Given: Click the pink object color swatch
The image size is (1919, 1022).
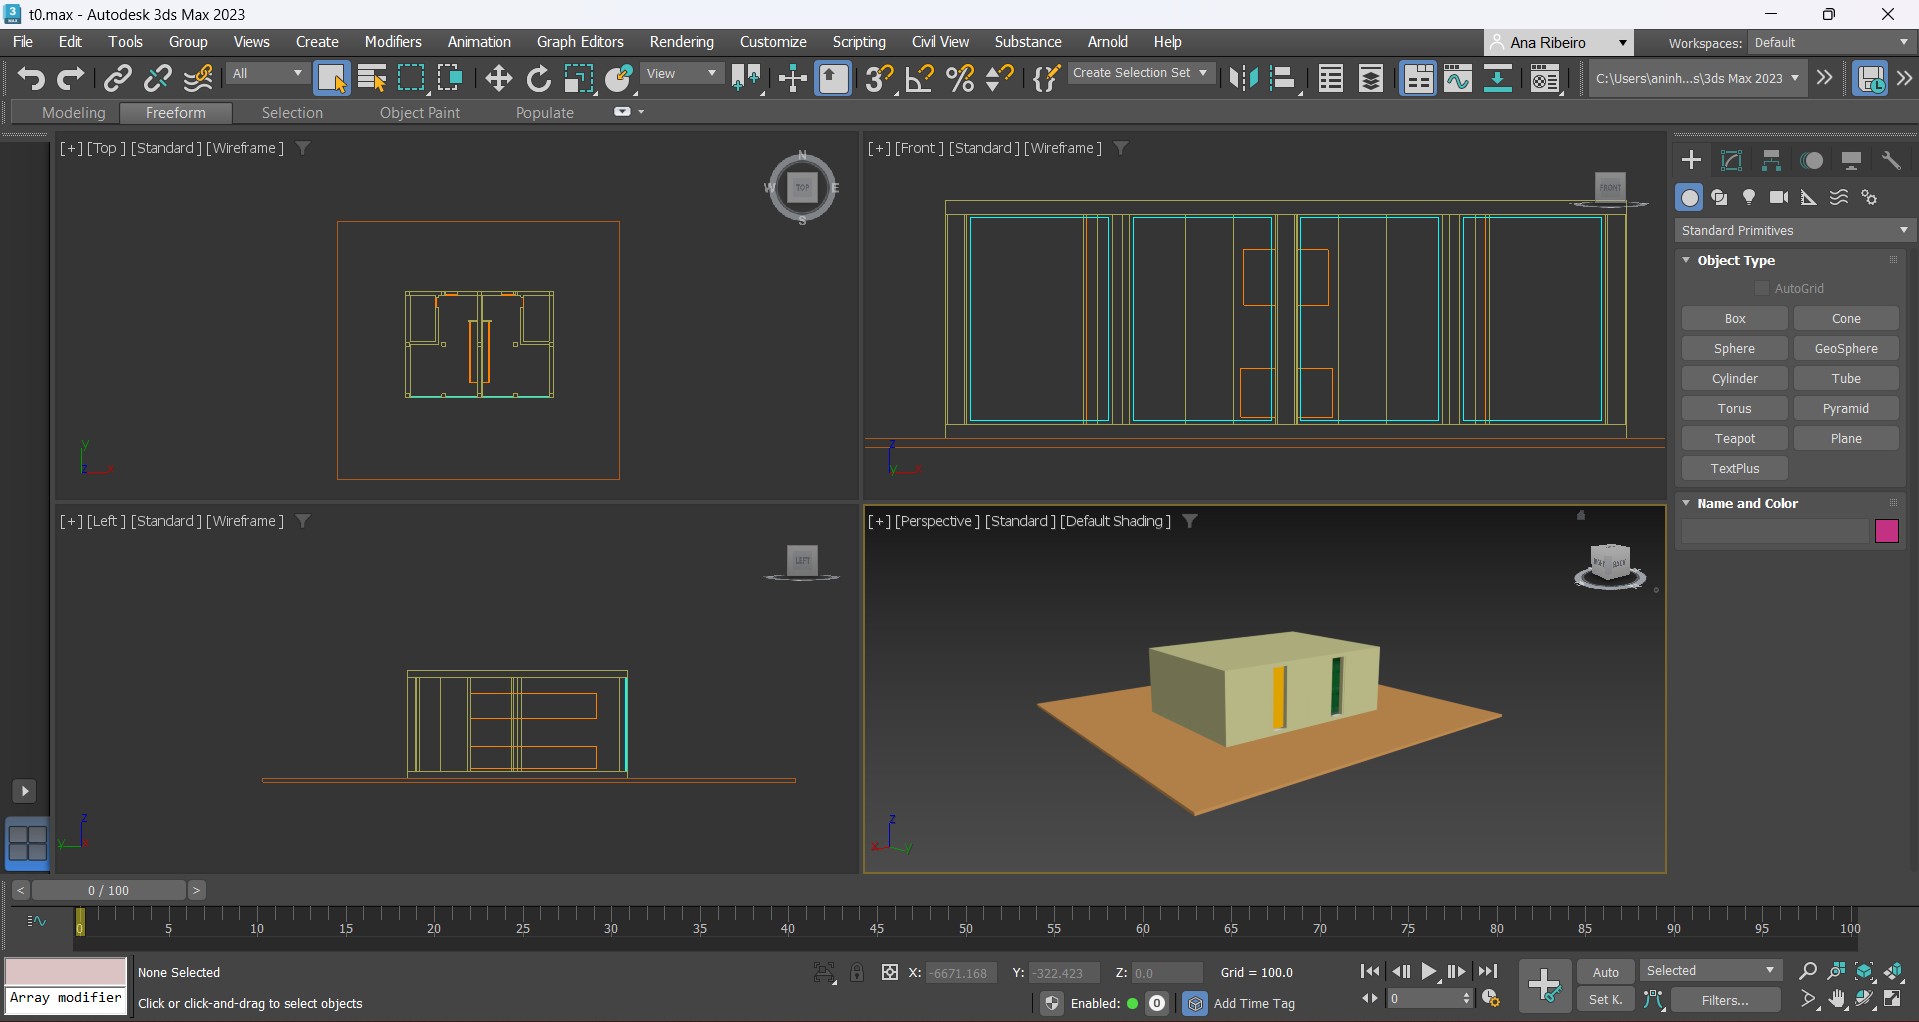Looking at the screenshot, I should point(1886,532).
